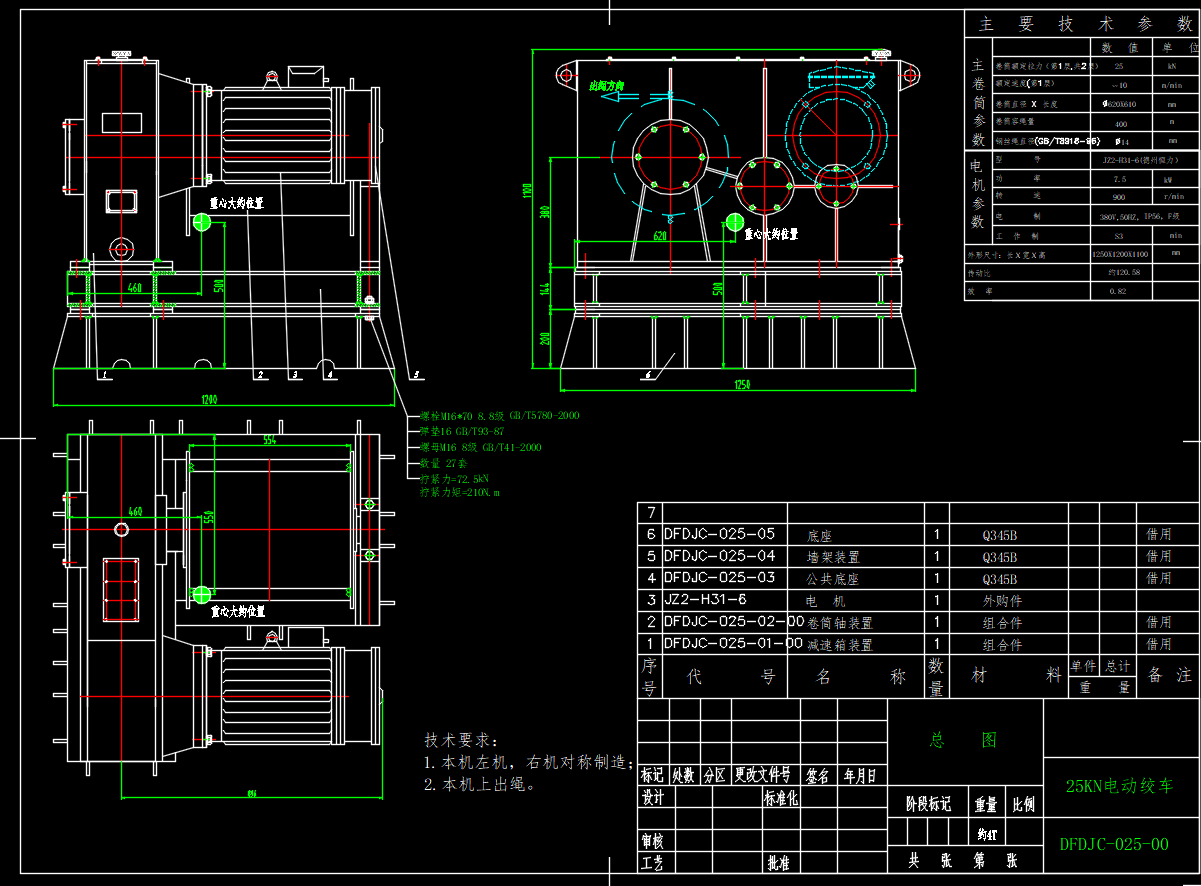Click part balloon number 3 in front view
This screenshot has height=886, width=1201.
pyautogui.click(x=295, y=375)
